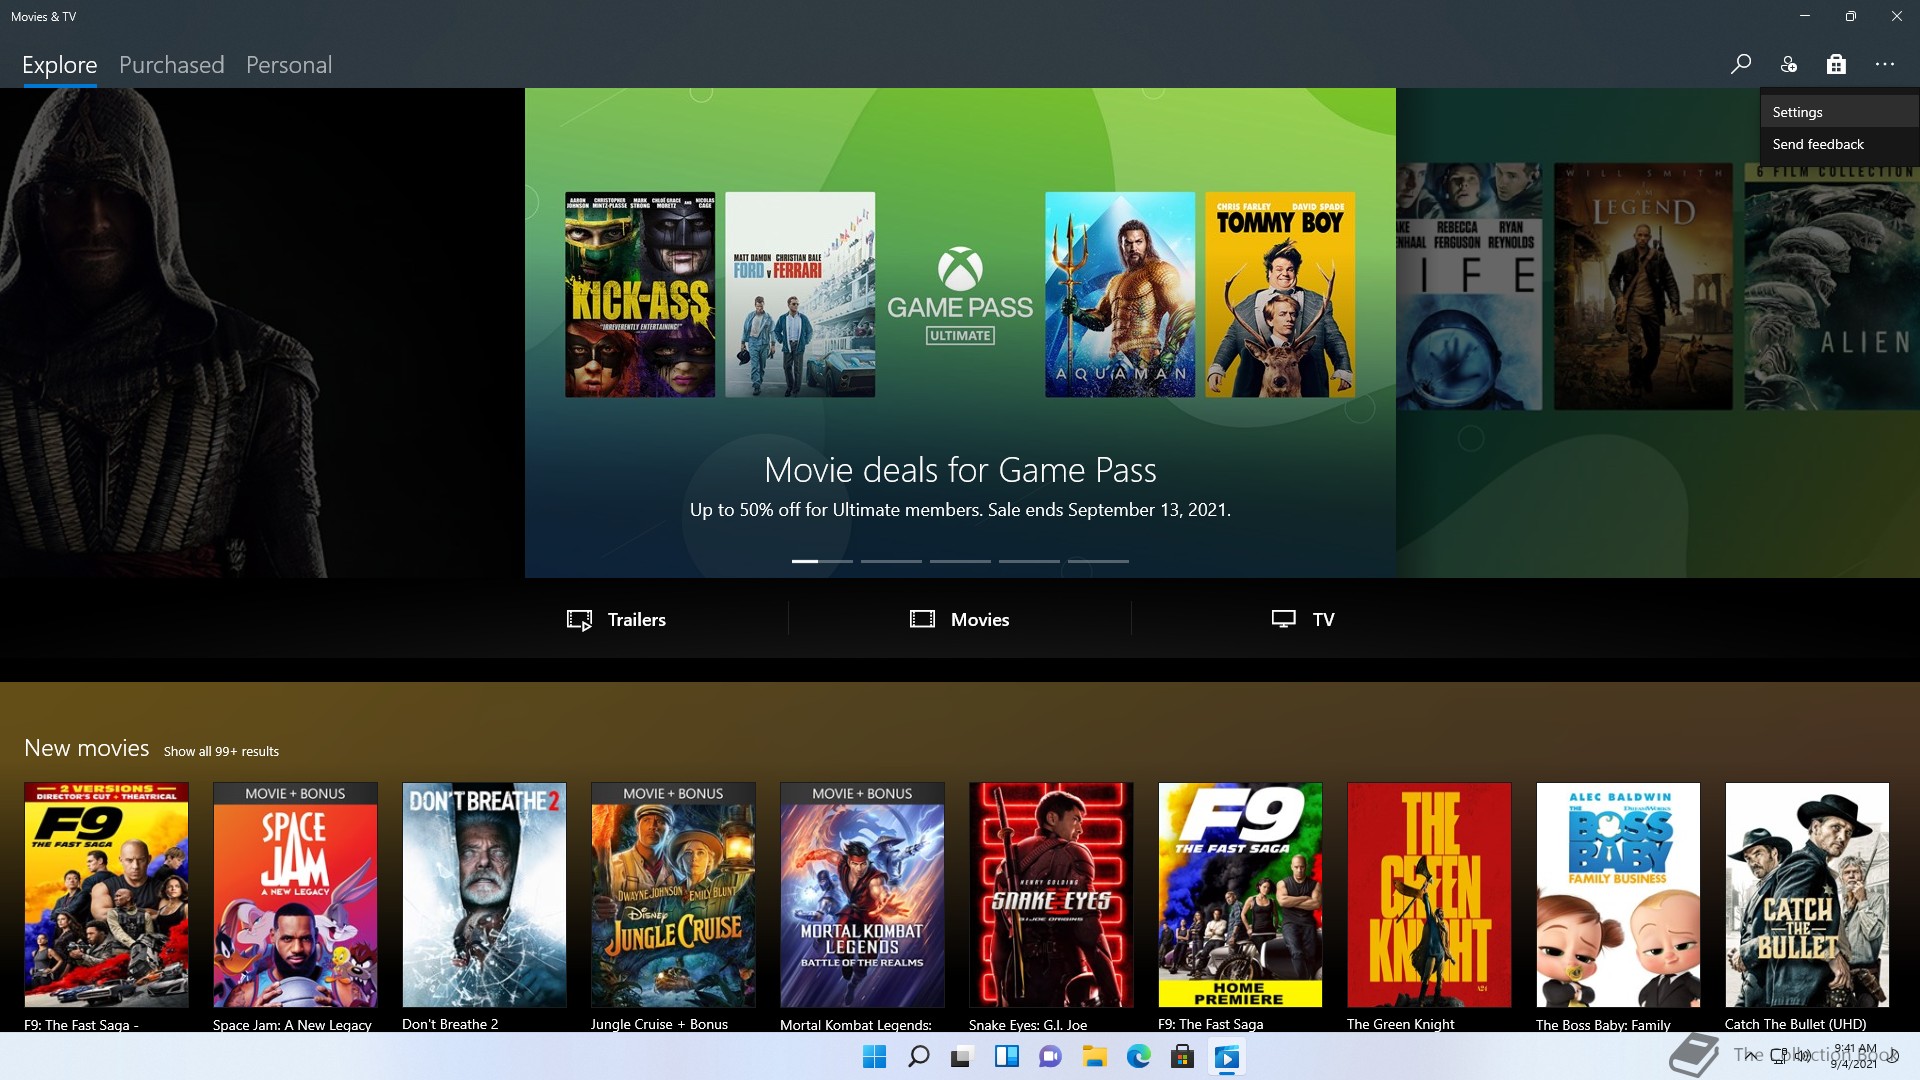Click the Movies film strip icon
The height and width of the screenshot is (1080, 1920).
tap(922, 619)
